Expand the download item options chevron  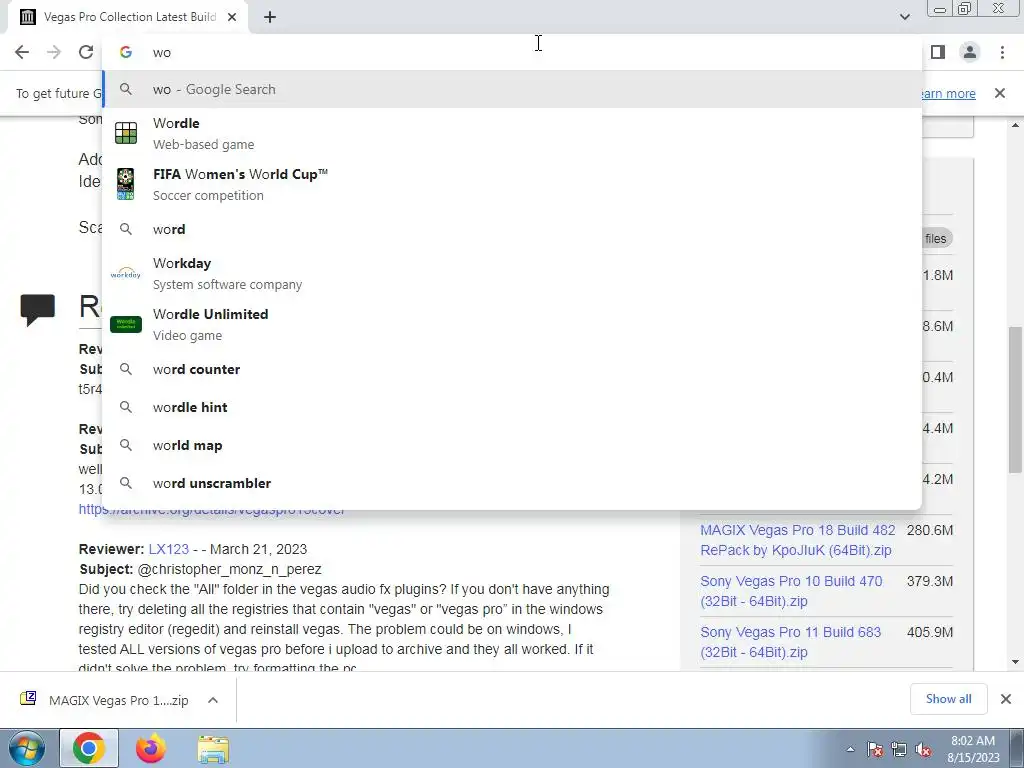[x=213, y=700]
